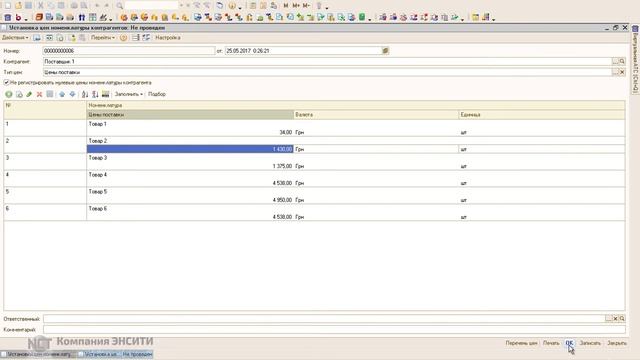This screenshot has width=640, height=360.
Task: Open selection ellipsis button in Ответственный field
Action: (609, 318)
